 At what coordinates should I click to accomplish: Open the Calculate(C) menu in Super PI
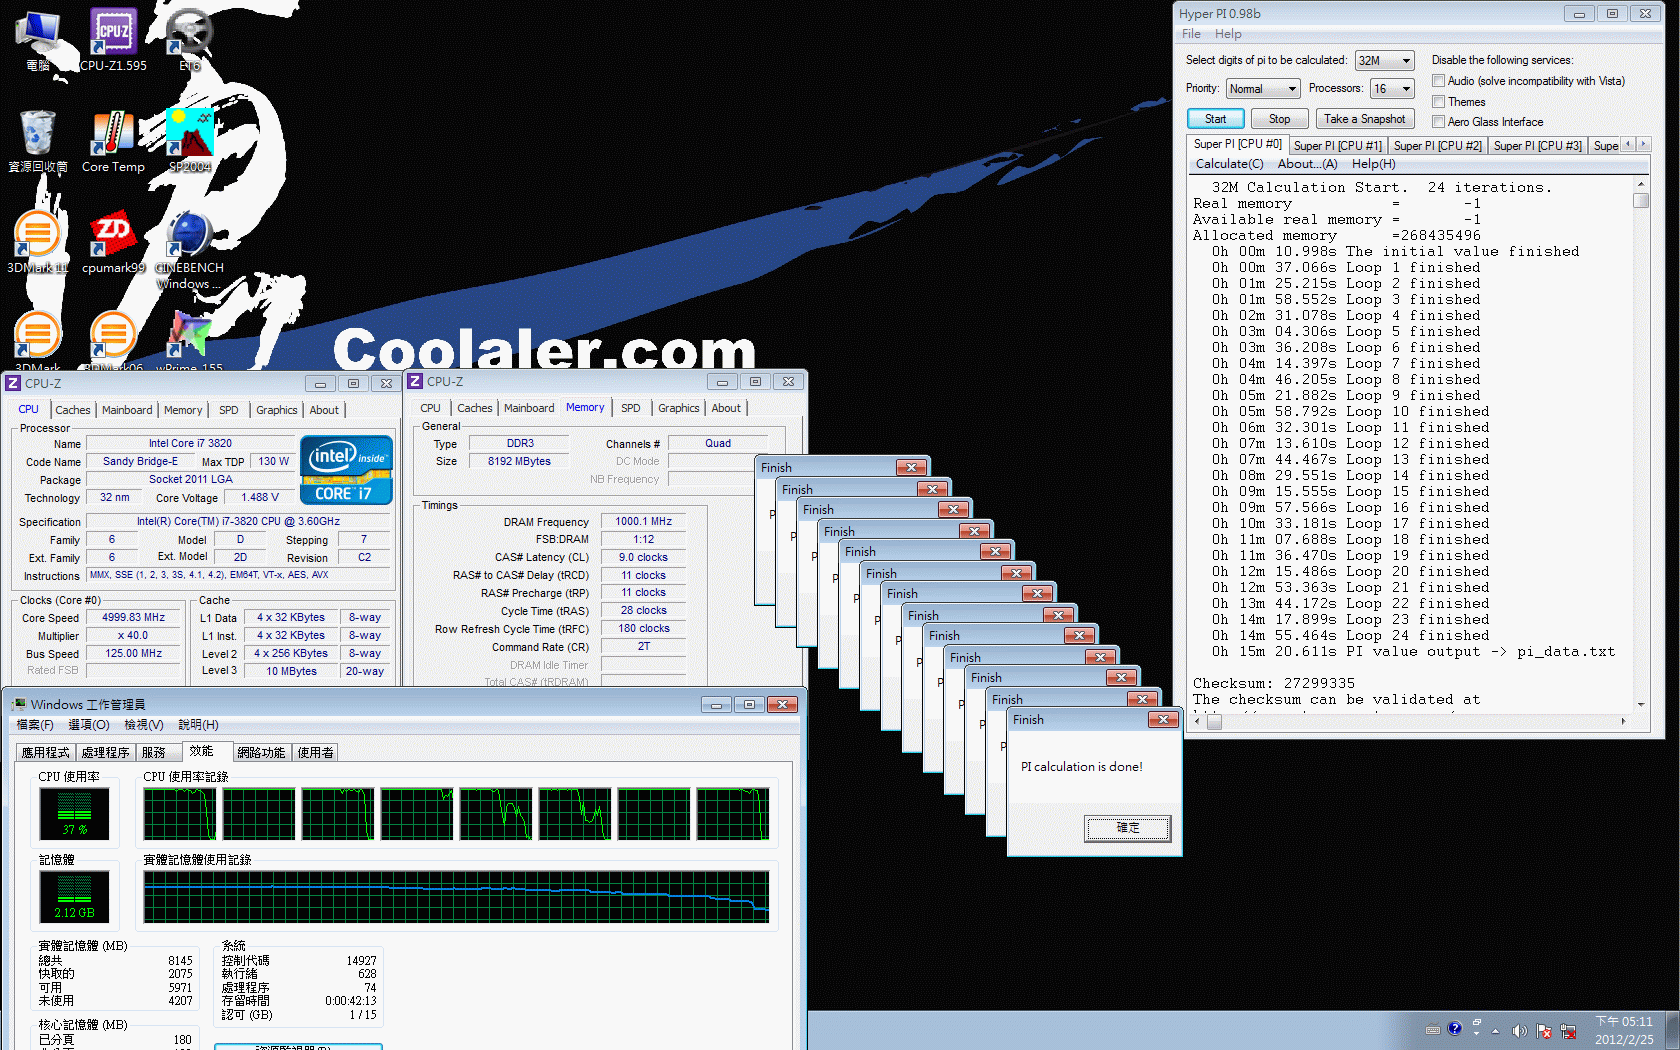click(1229, 164)
